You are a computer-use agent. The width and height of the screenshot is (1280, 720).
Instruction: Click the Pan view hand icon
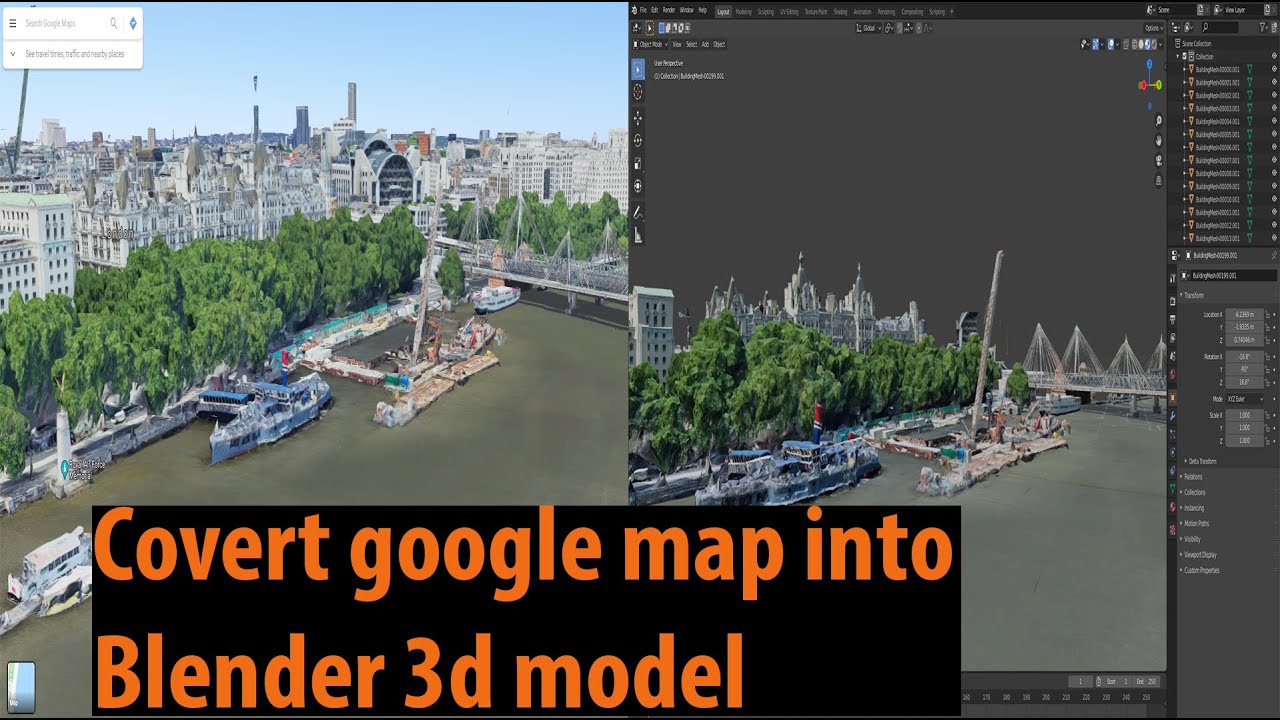tap(1159, 141)
